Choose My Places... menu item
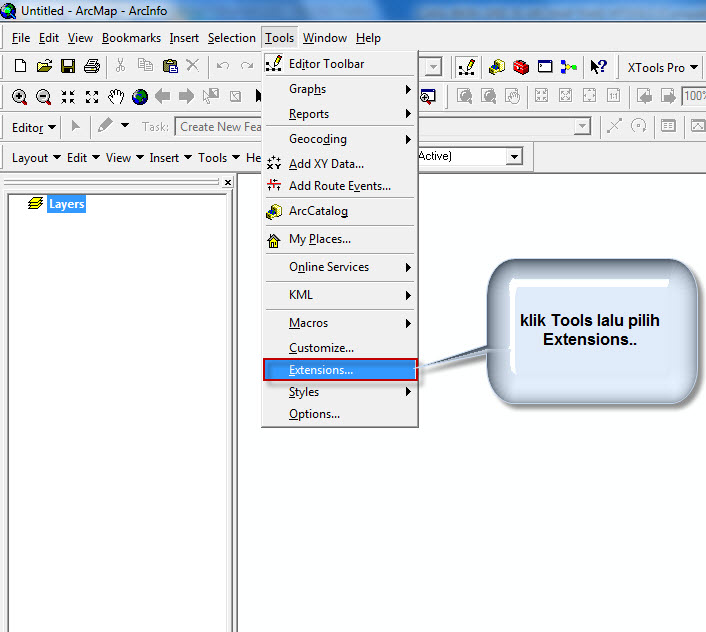This screenshot has width=706, height=632. pyautogui.click(x=340, y=239)
